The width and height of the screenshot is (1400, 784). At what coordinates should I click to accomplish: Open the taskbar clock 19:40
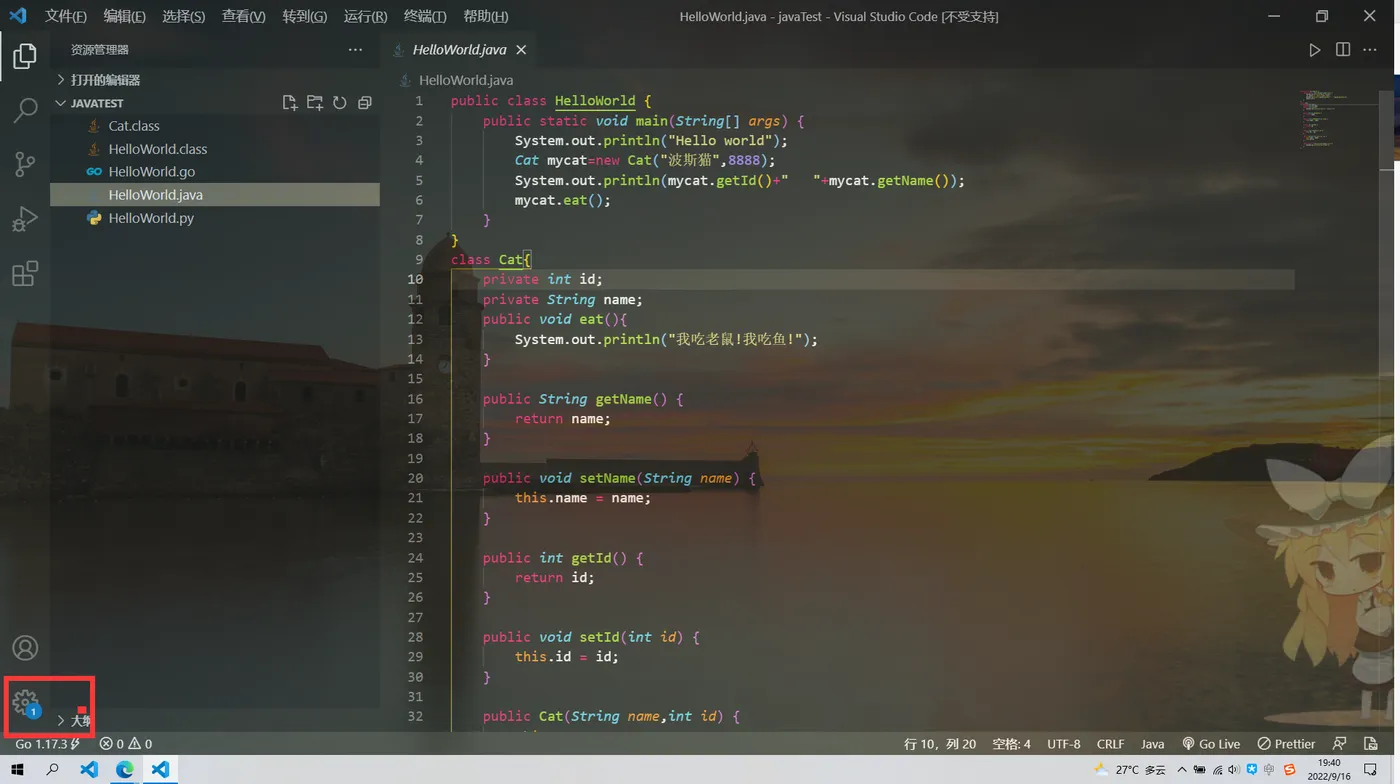coord(1329,770)
